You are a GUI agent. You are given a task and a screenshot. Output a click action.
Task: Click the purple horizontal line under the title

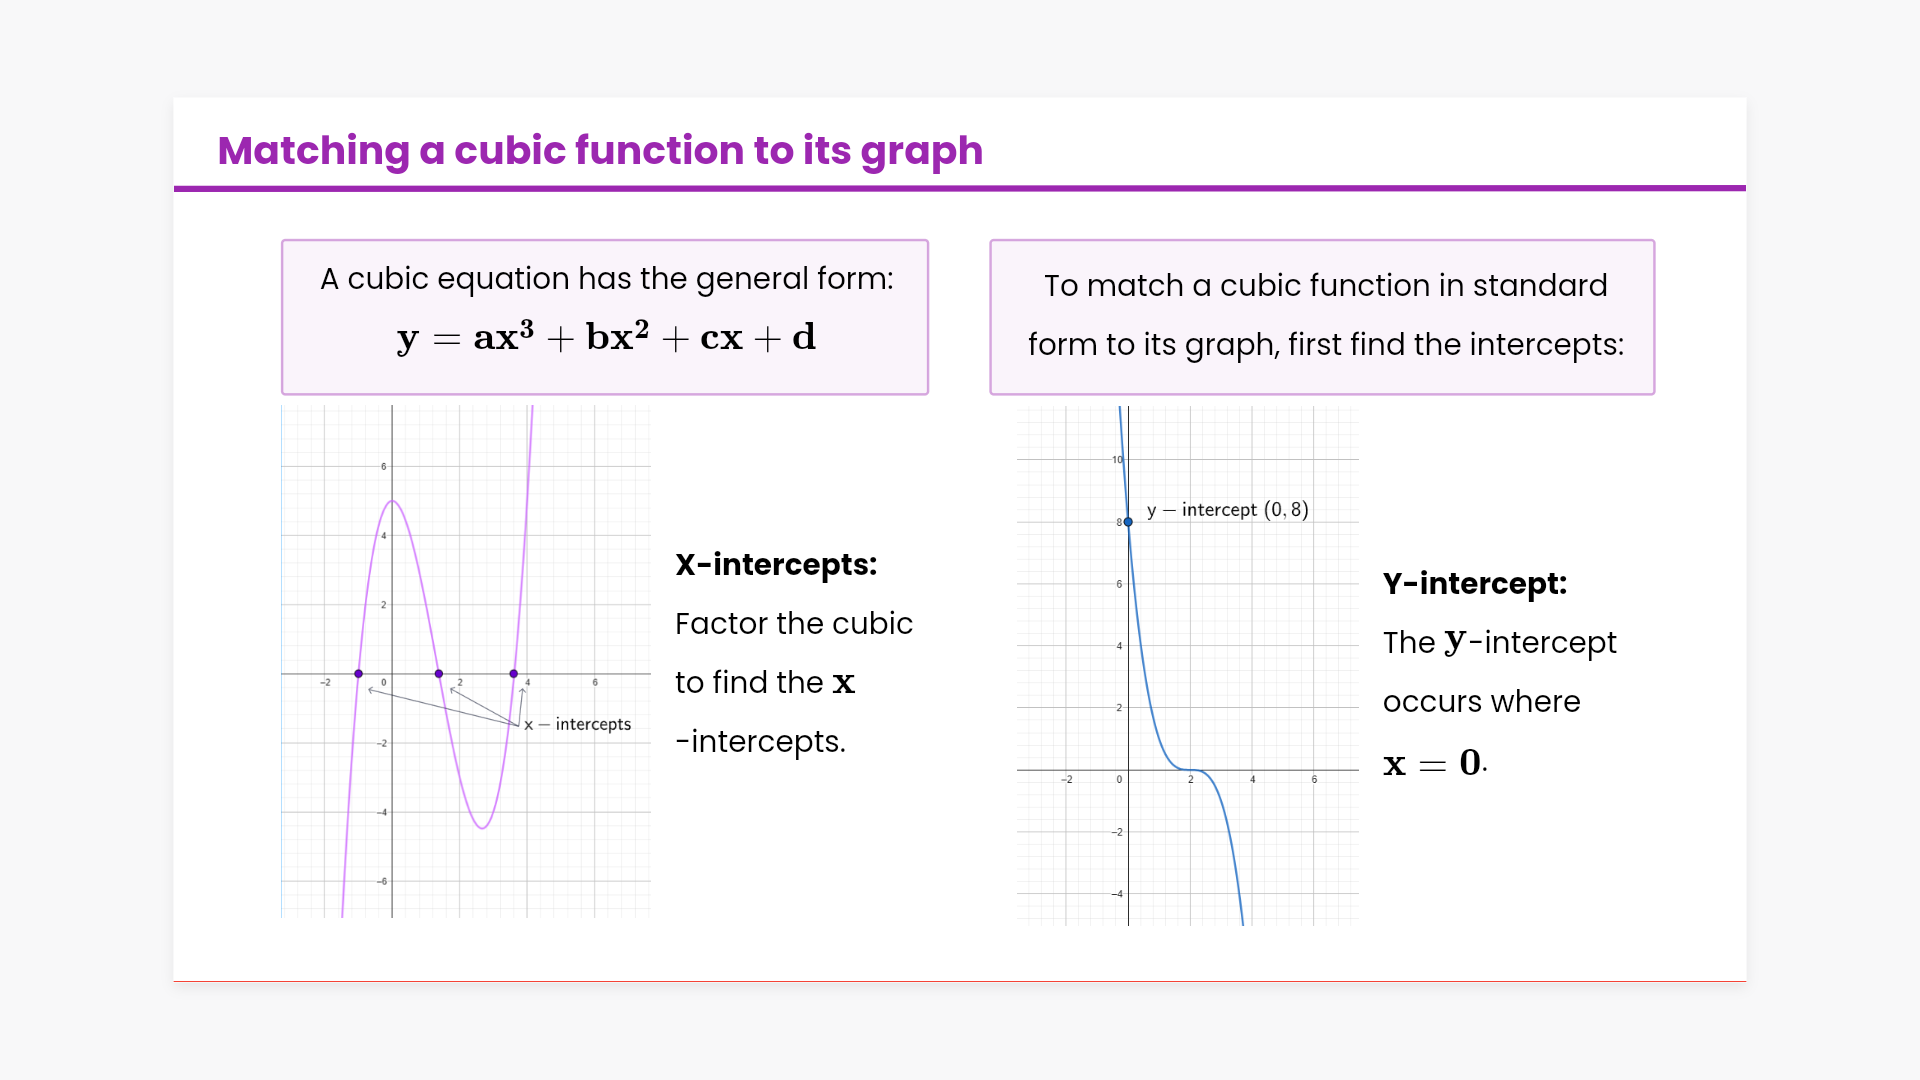(960, 188)
